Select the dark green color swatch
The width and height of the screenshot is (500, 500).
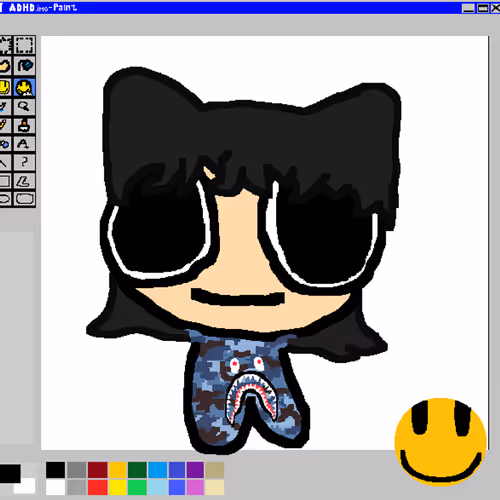pyautogui.click(x=137, y=470)
